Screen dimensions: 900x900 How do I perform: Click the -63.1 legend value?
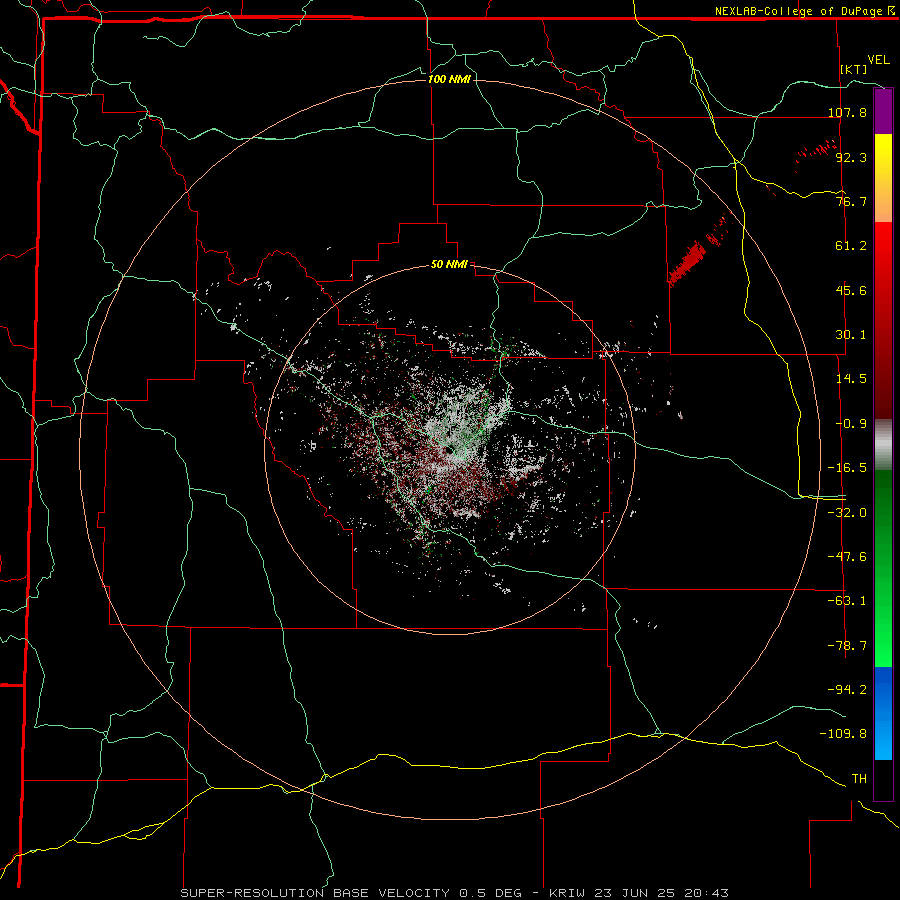pos(847,601)
